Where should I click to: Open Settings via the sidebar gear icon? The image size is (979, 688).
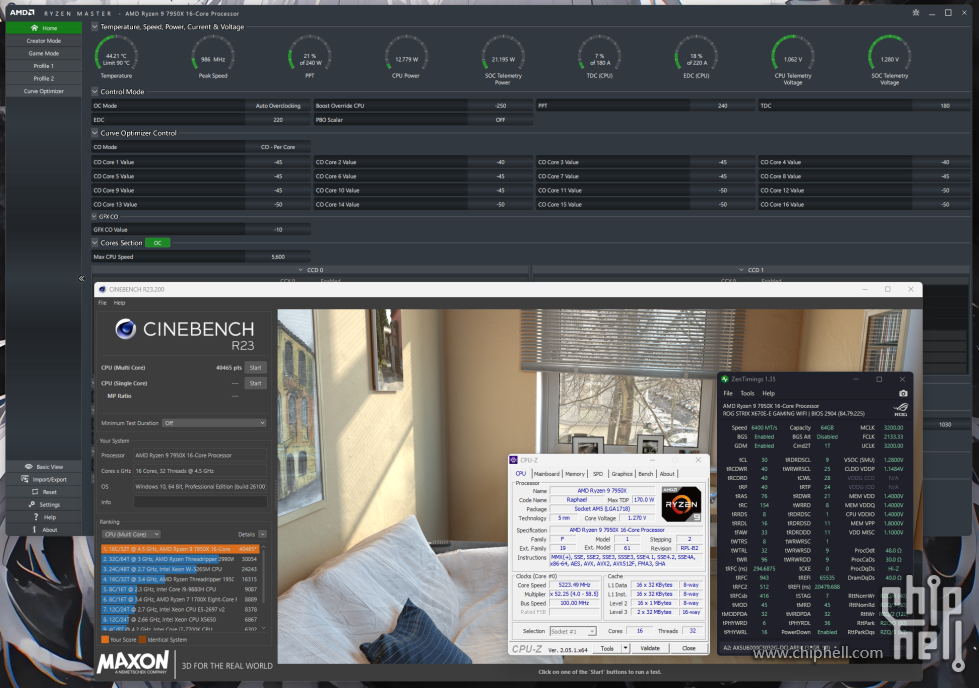[x=32, y=504]
